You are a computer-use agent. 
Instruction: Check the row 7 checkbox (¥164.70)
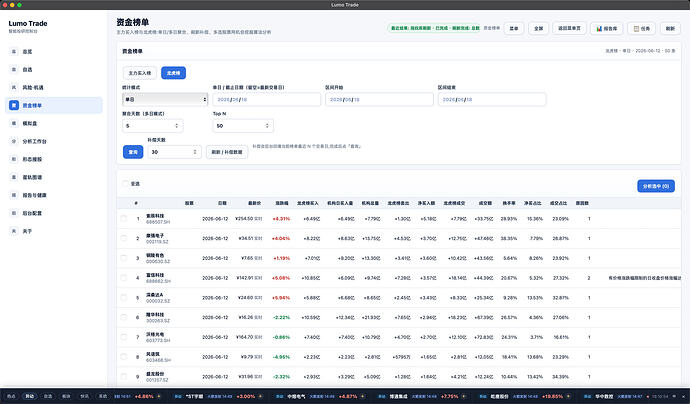124,337
